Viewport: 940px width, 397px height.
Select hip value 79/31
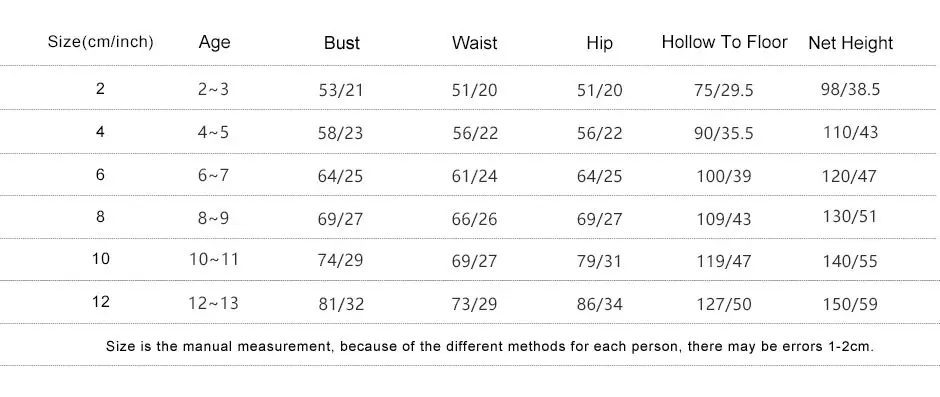coord(599,261)
